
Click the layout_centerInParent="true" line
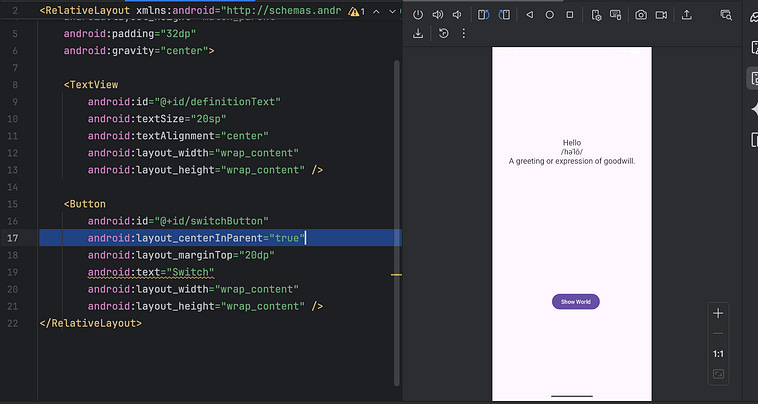pos(196,238)
